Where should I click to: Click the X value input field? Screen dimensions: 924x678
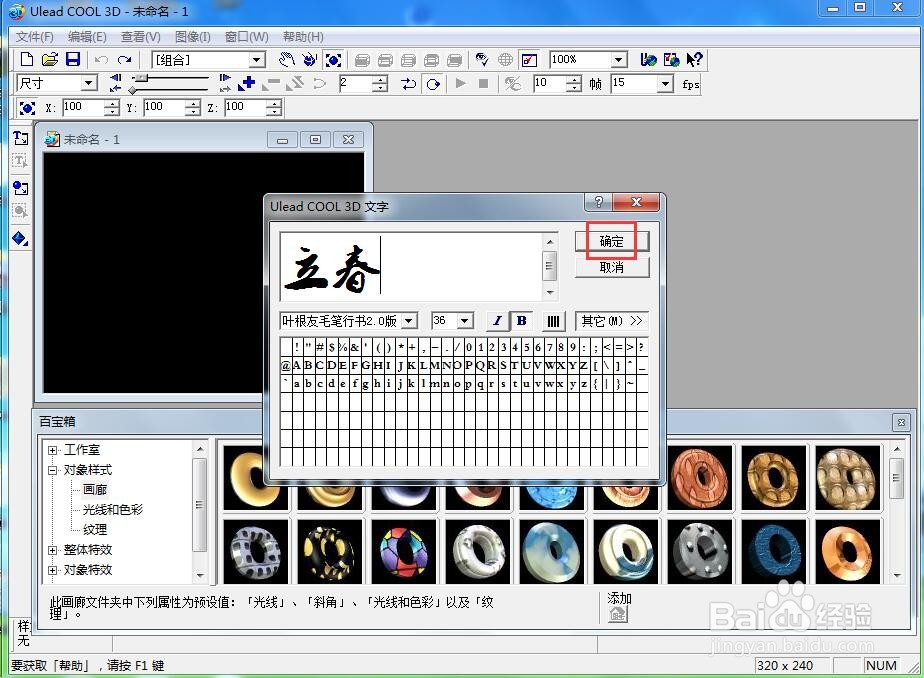[82, 107]
